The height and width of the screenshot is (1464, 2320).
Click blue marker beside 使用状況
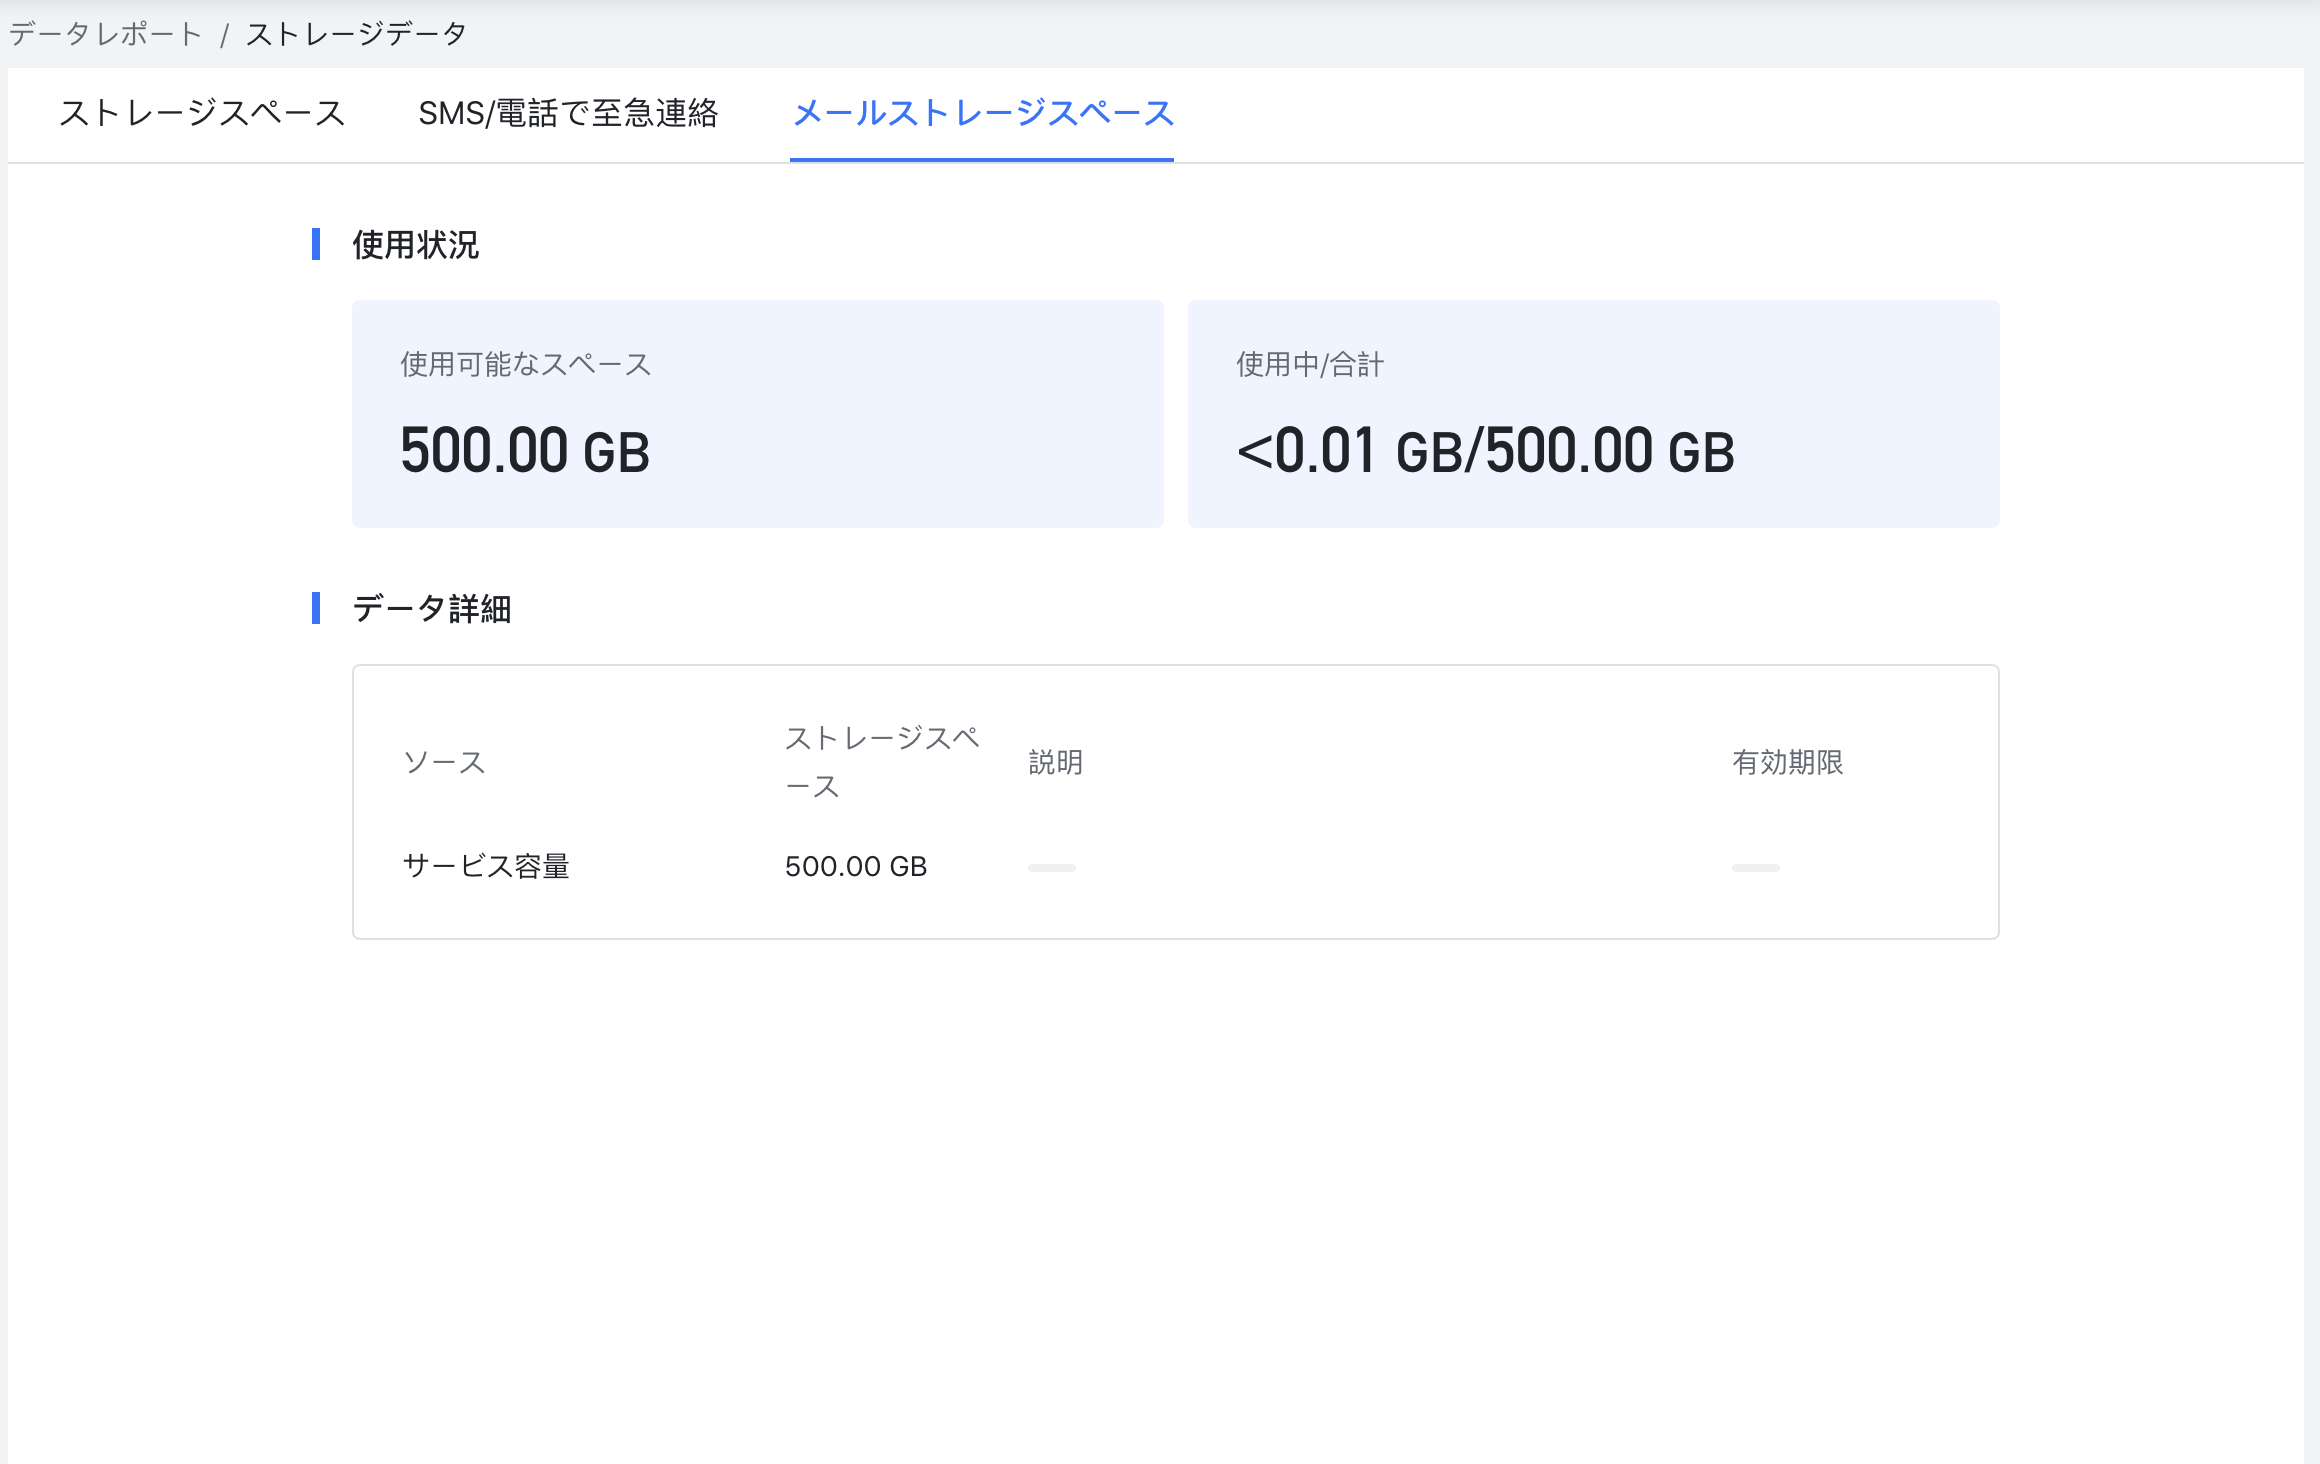(x=316, y=245)
